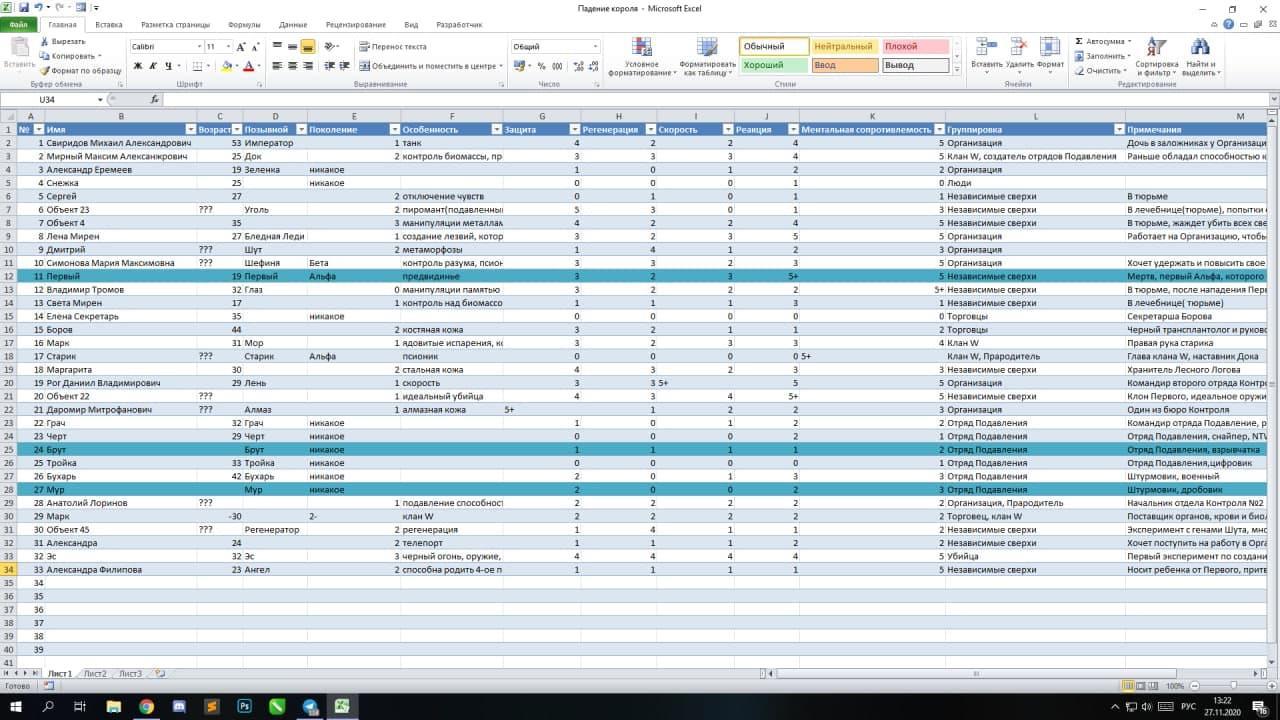Open the Лист2 sheet tab
1280x720 pixels.
pyautogui.click(x=95, y=674)
